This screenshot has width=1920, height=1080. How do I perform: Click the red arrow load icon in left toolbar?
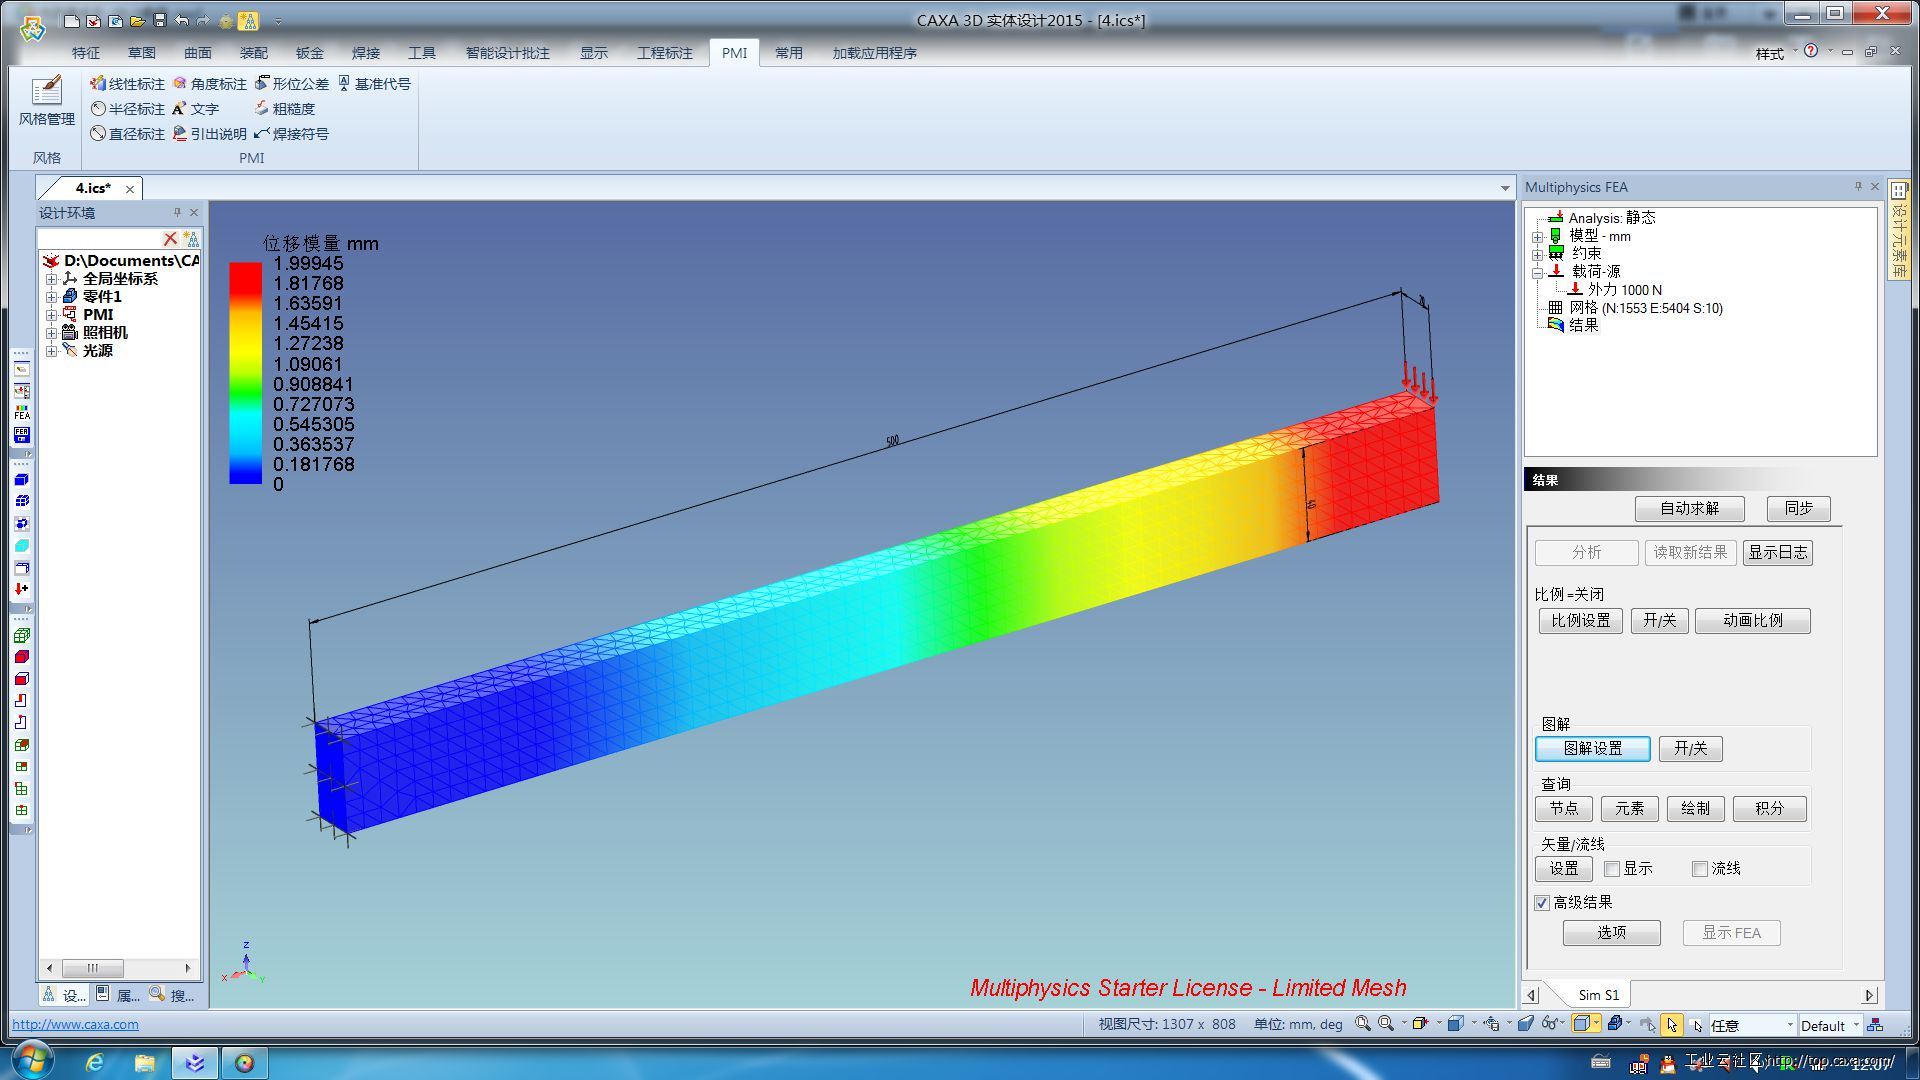click(22, 589)
